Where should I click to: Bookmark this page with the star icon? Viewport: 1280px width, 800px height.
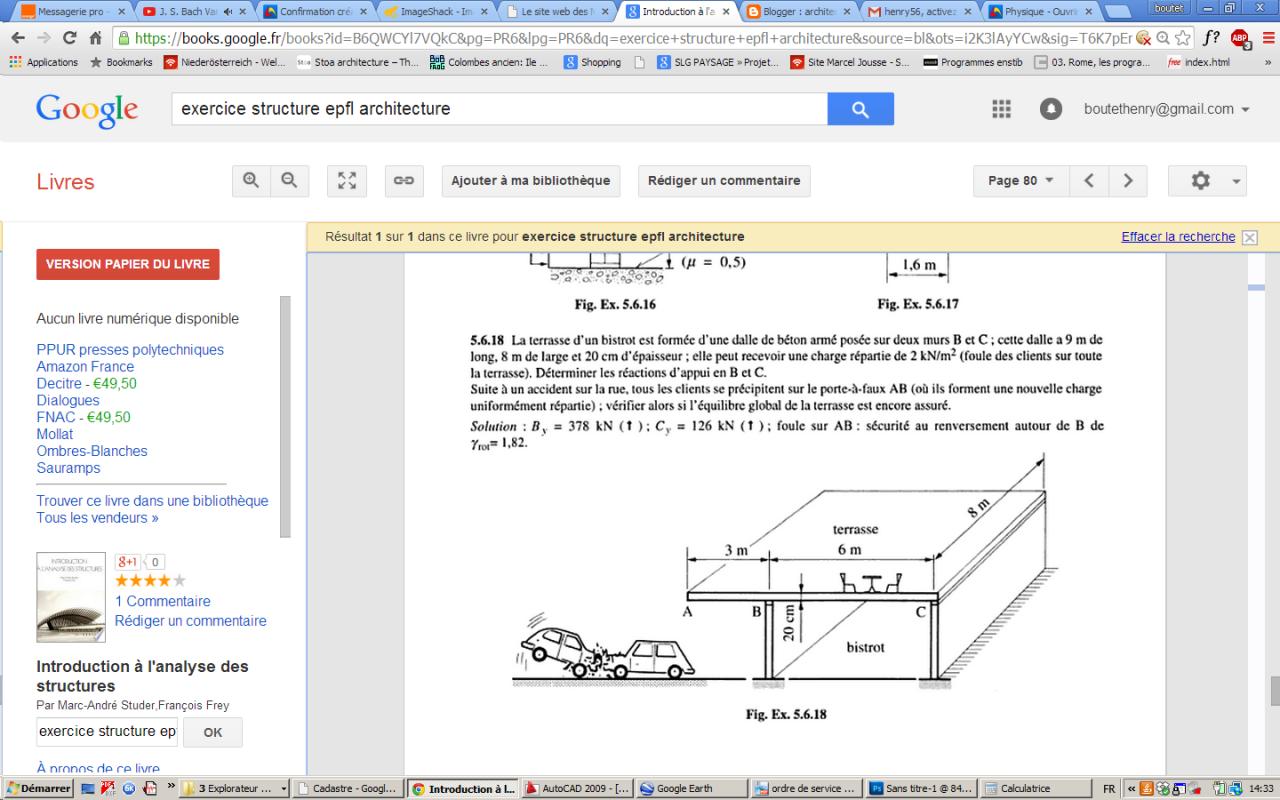[1183, 39]
